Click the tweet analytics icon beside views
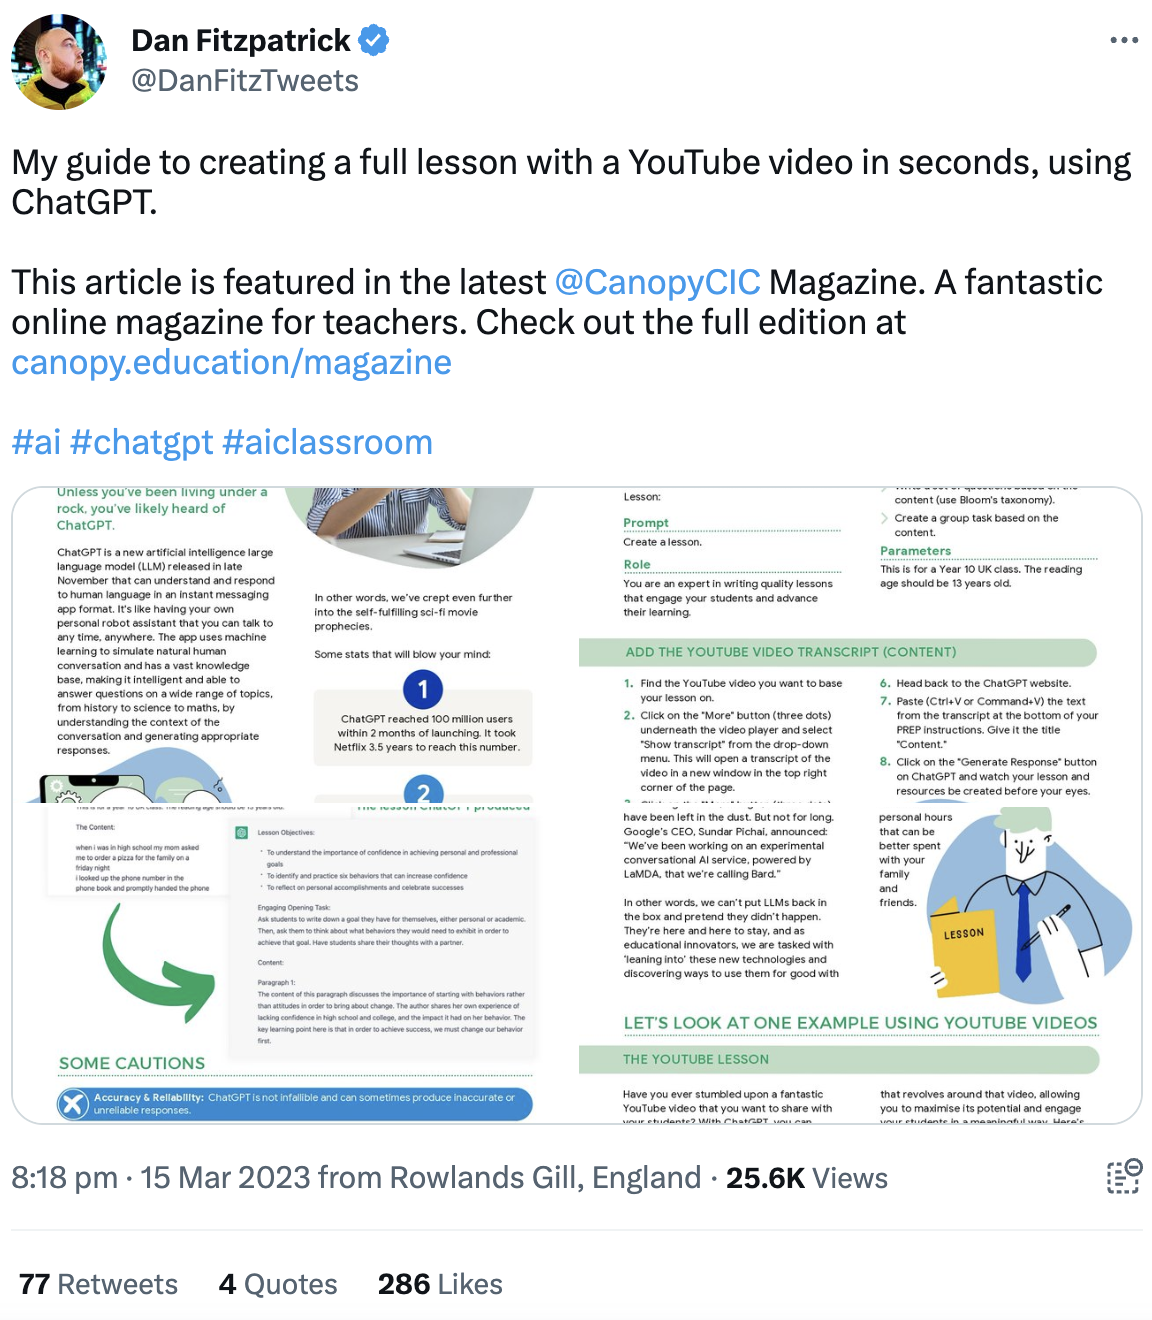Viewport: 1152px width, 1320px height. (x=1124, y=1176)
